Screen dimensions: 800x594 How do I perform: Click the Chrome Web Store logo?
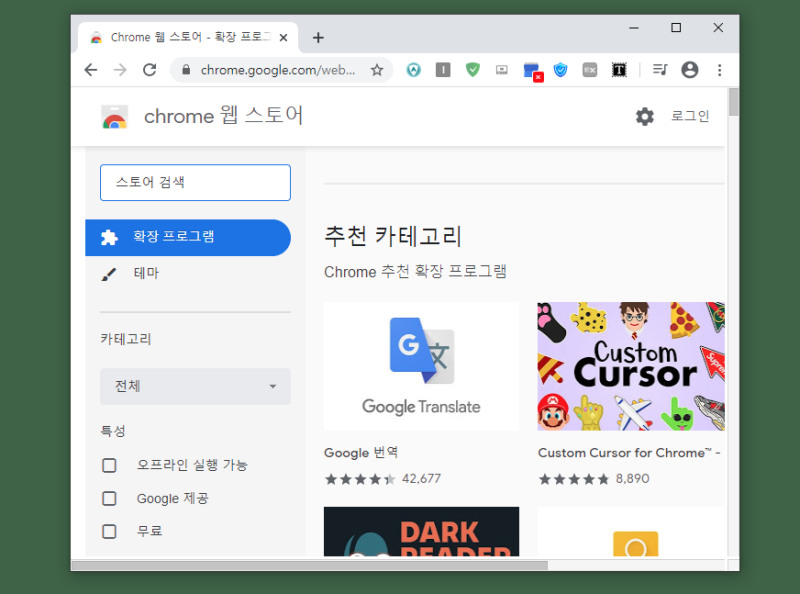pos(114,116)
